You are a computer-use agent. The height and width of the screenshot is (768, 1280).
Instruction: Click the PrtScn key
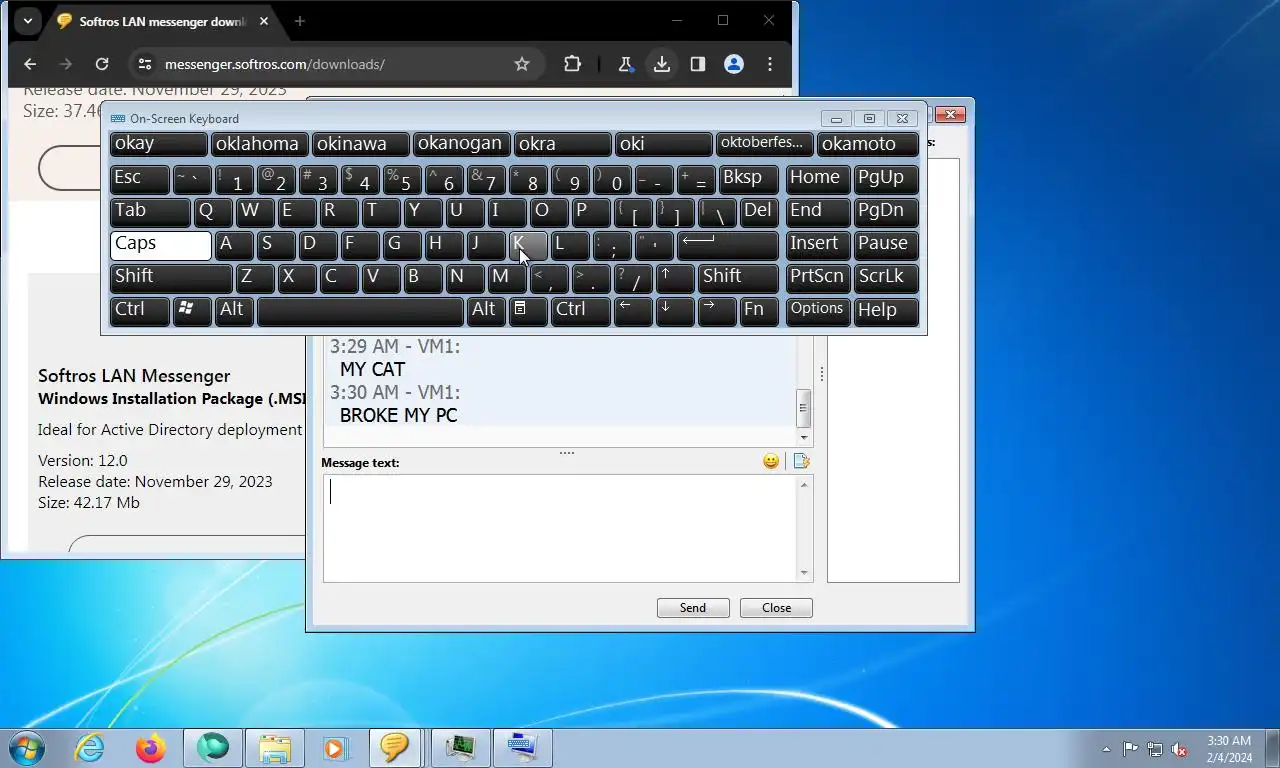point(818,278)
